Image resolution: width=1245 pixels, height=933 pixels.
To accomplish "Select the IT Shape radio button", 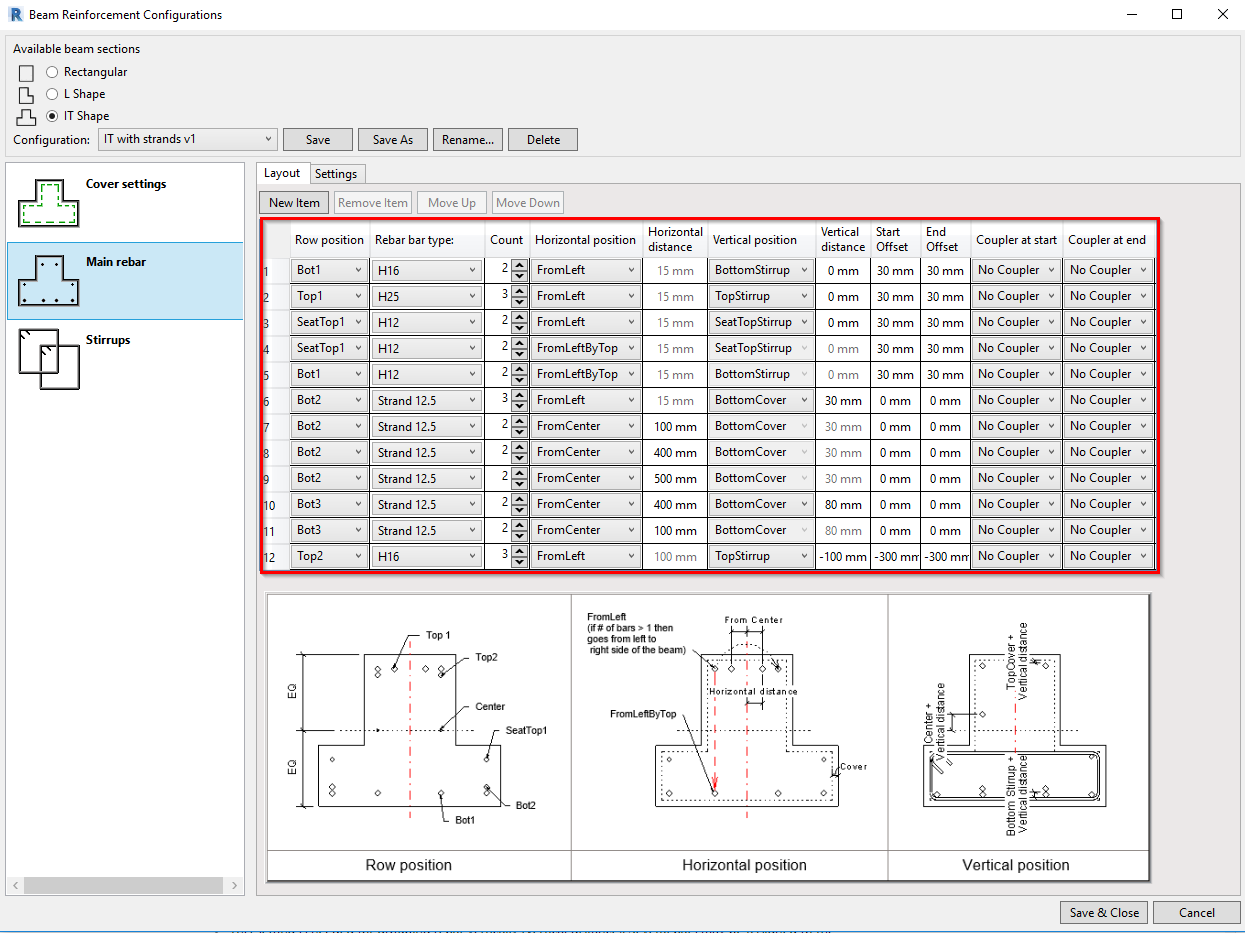I will coord(52,116).
